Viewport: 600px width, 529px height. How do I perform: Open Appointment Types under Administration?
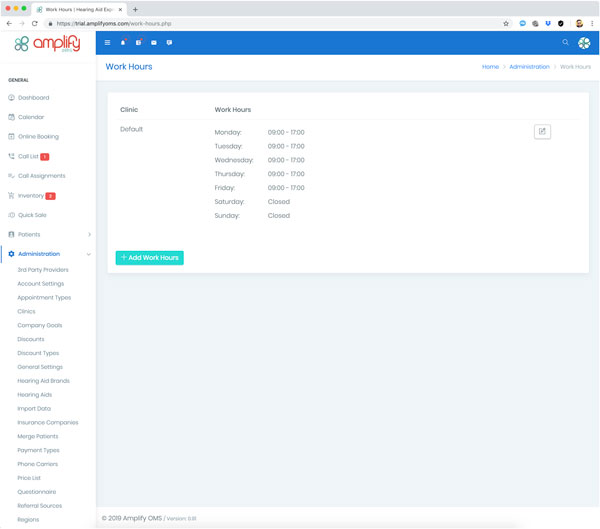[44, 298]
